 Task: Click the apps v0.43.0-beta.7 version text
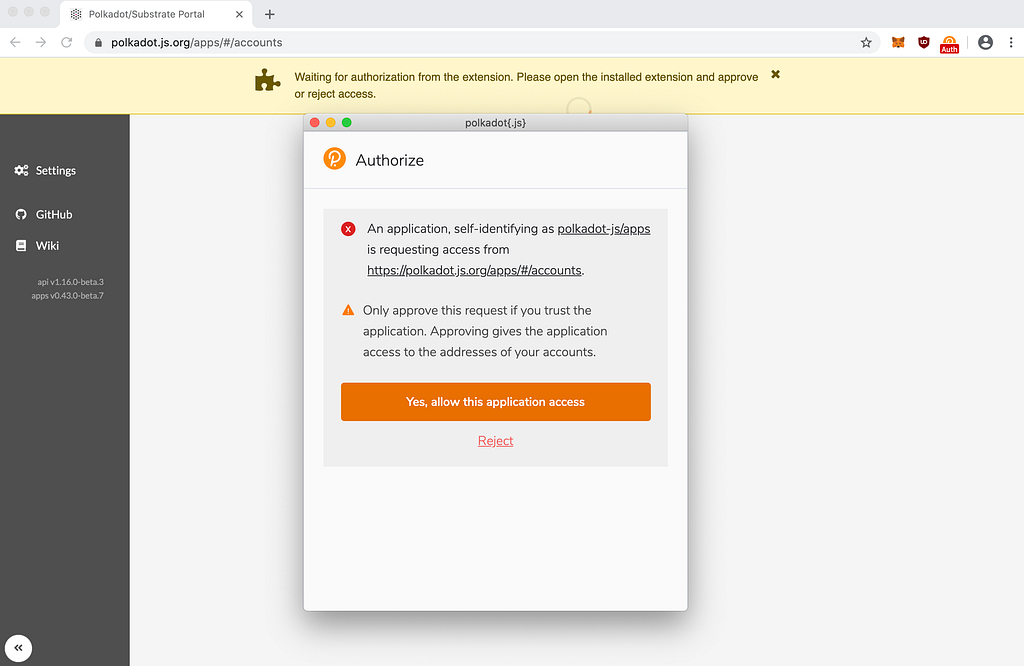click(67, 296)
